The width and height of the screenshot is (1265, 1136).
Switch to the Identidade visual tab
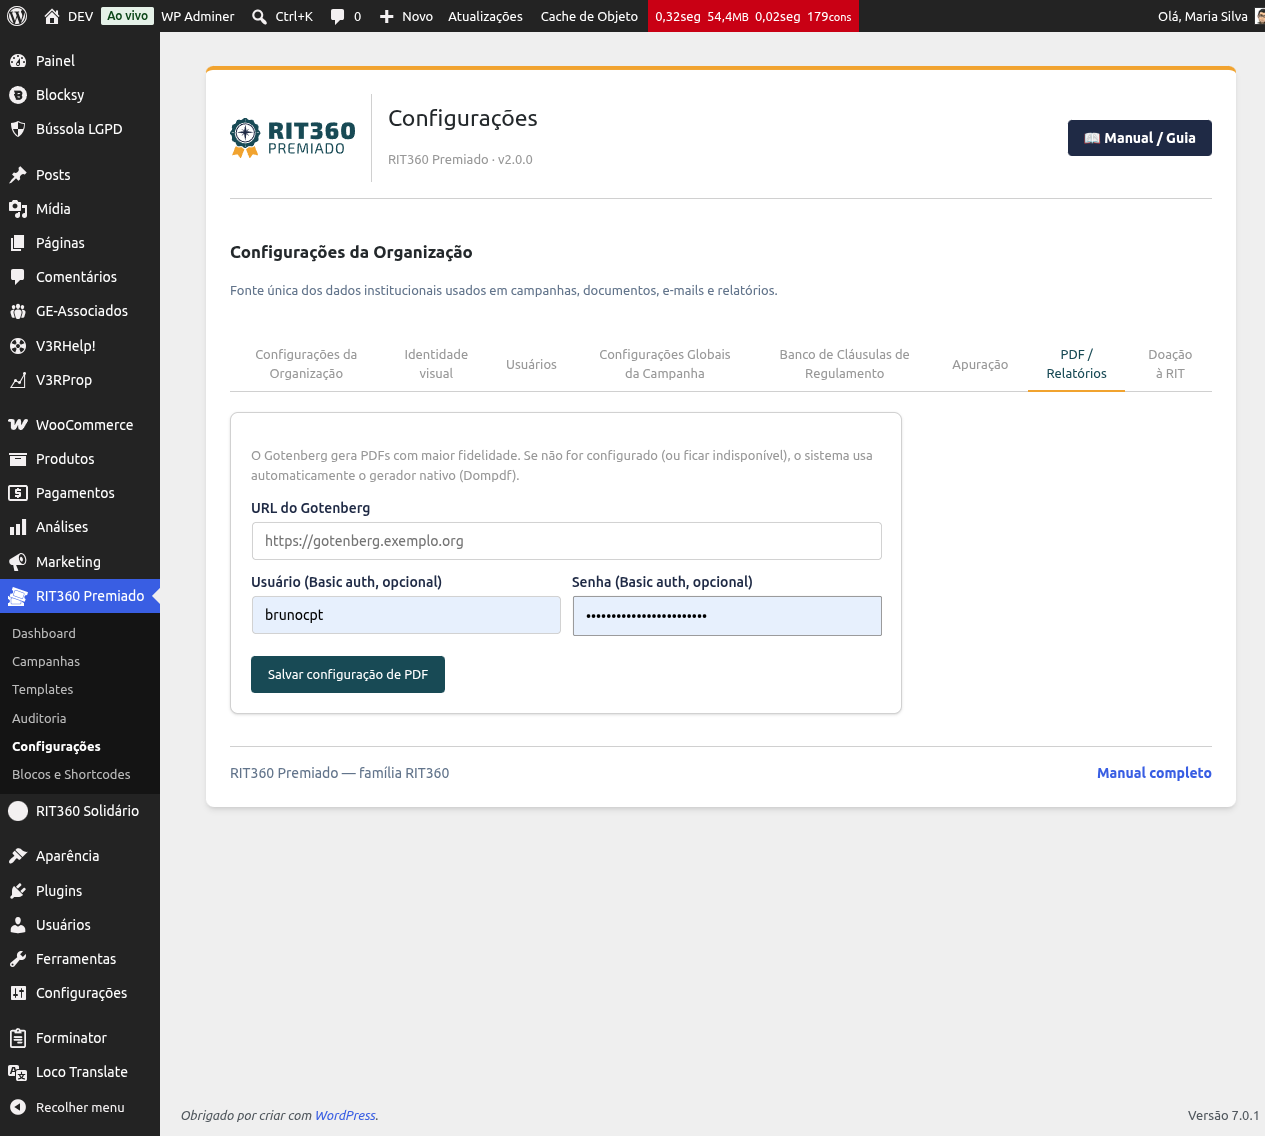tap(436, 364)
